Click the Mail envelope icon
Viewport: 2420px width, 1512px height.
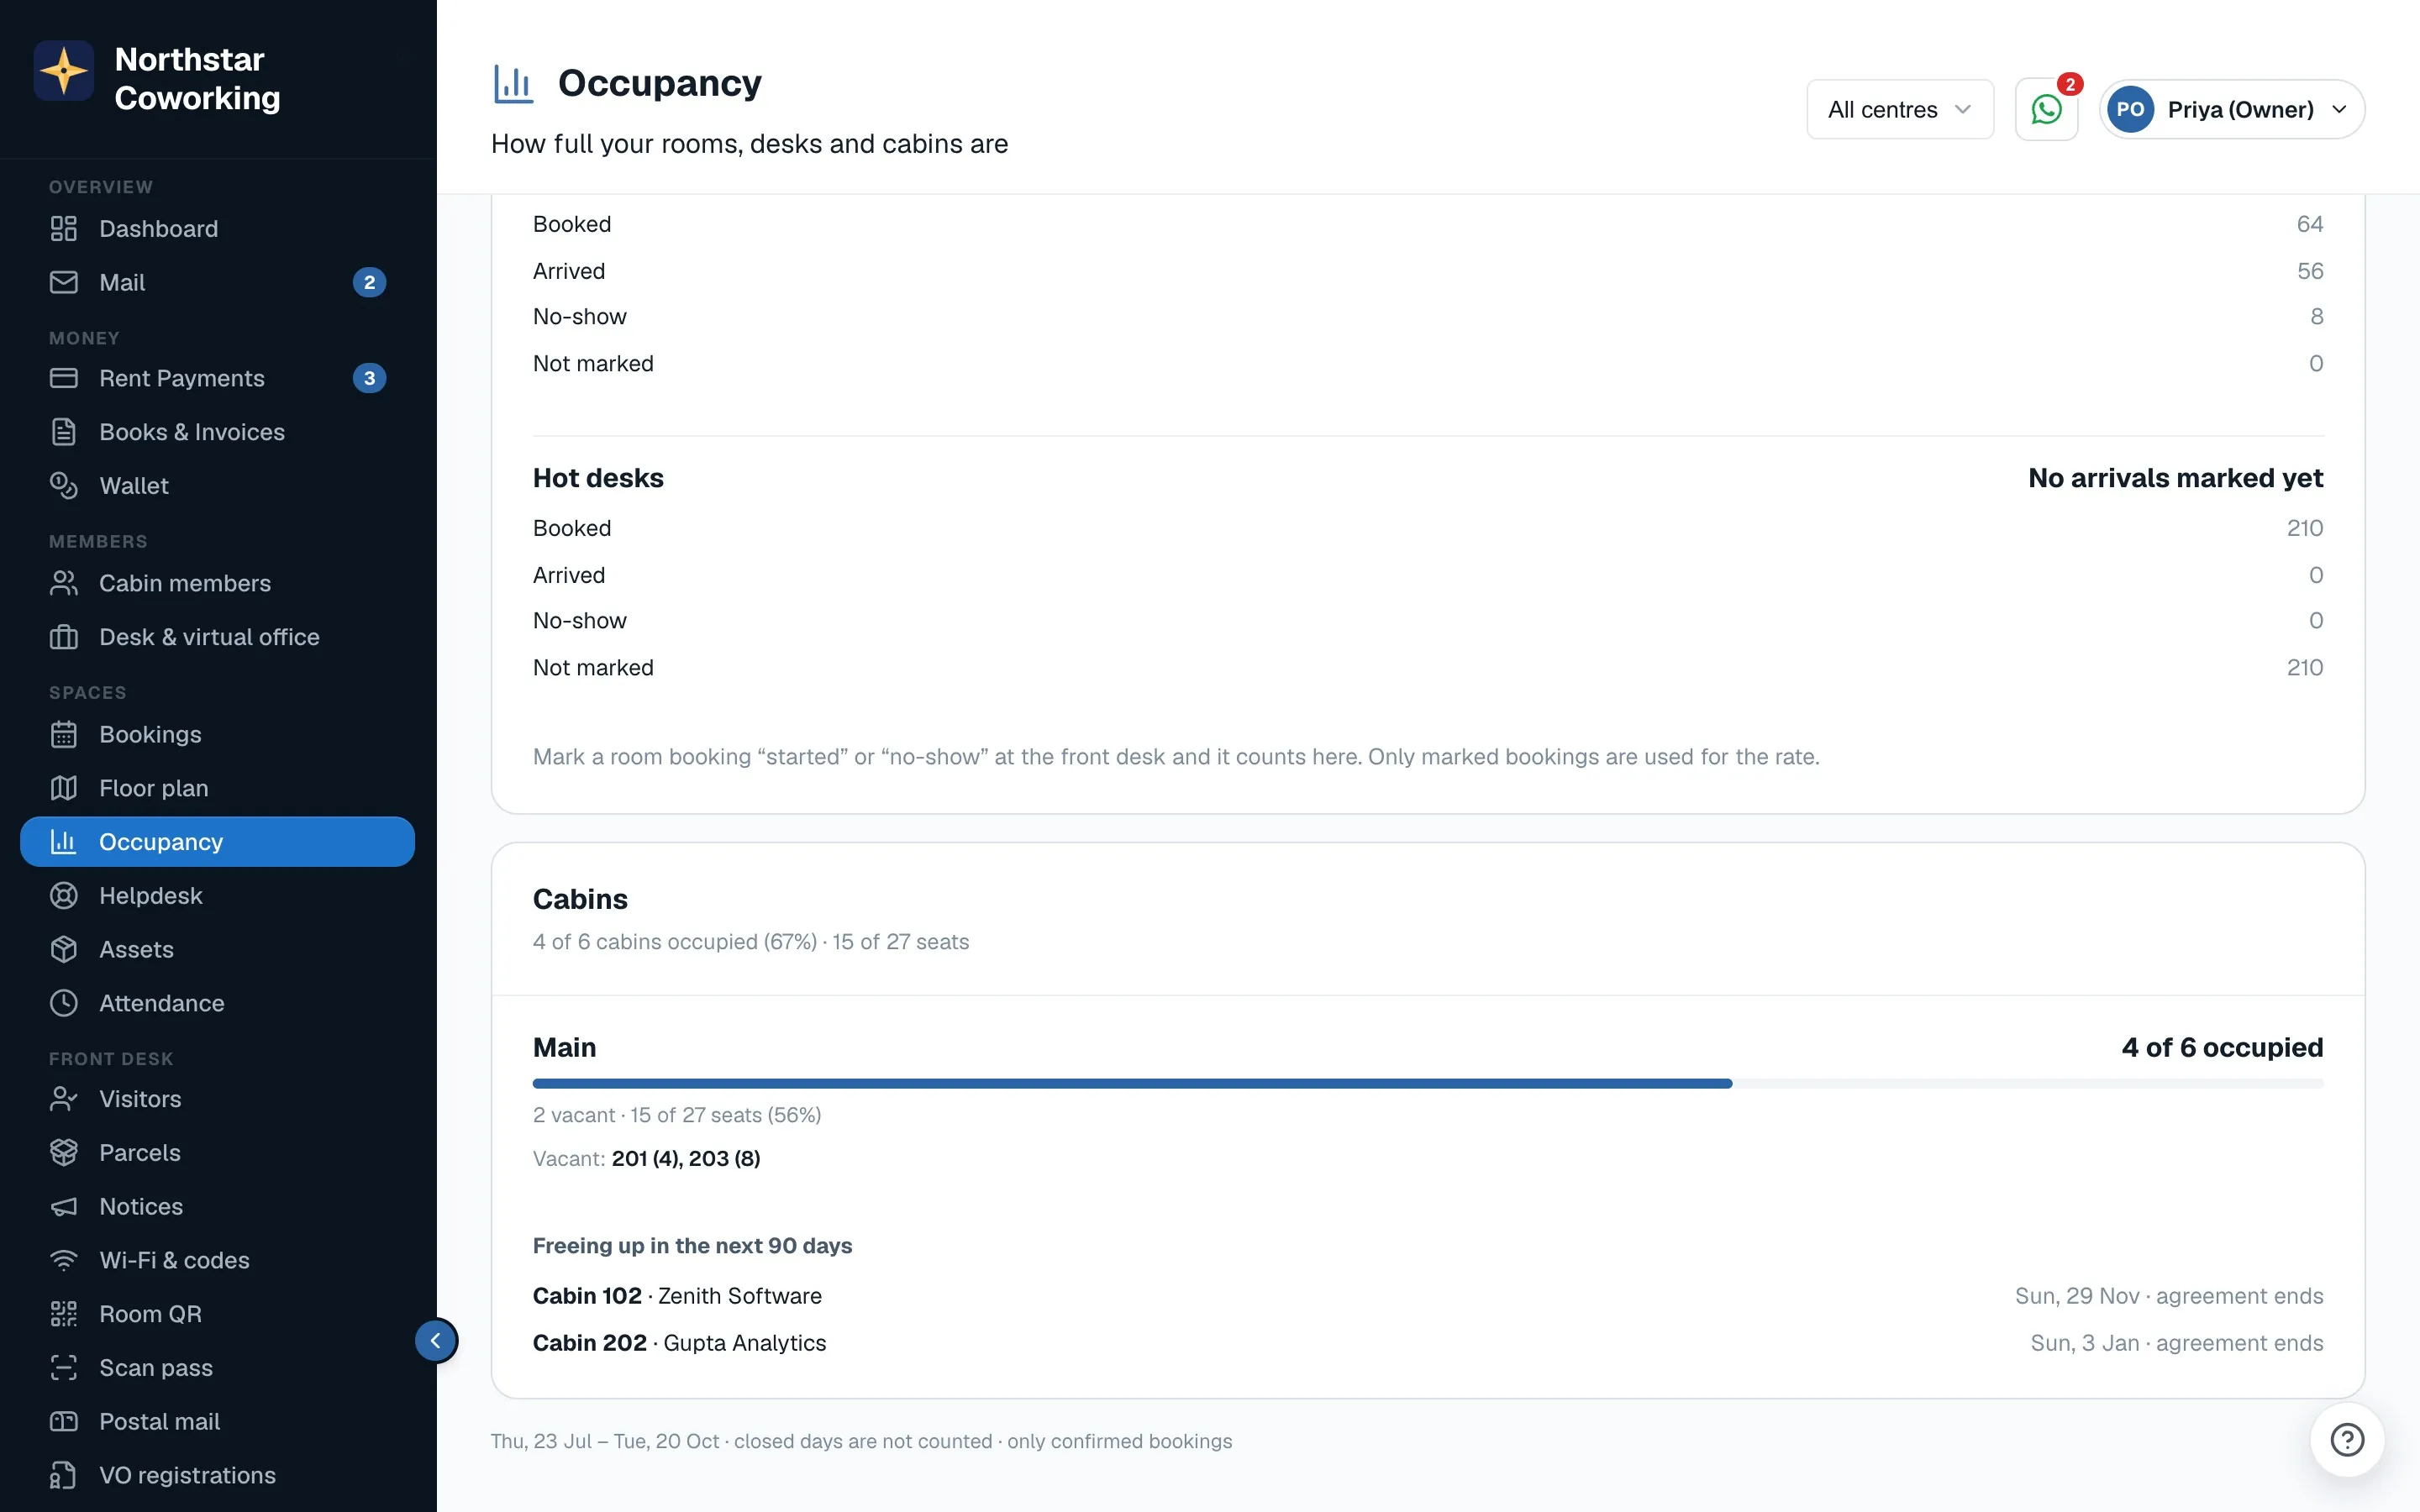64,283
